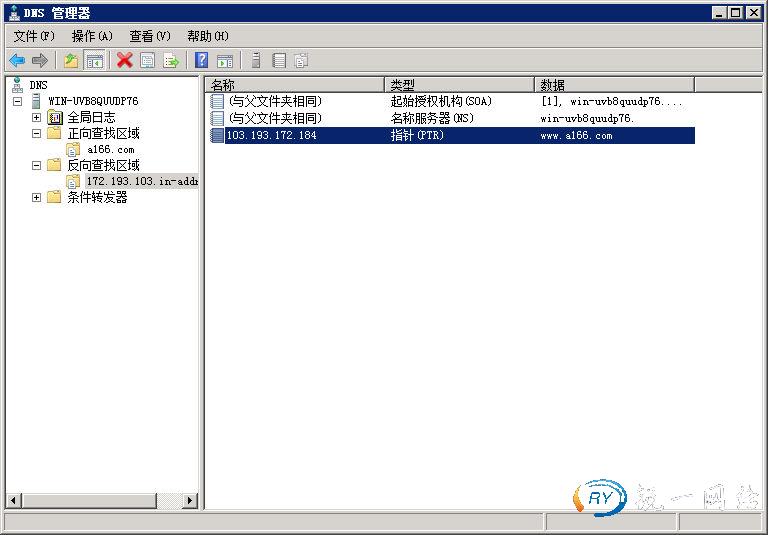
Task: Click the PTR record row icon
Action: 217,135
